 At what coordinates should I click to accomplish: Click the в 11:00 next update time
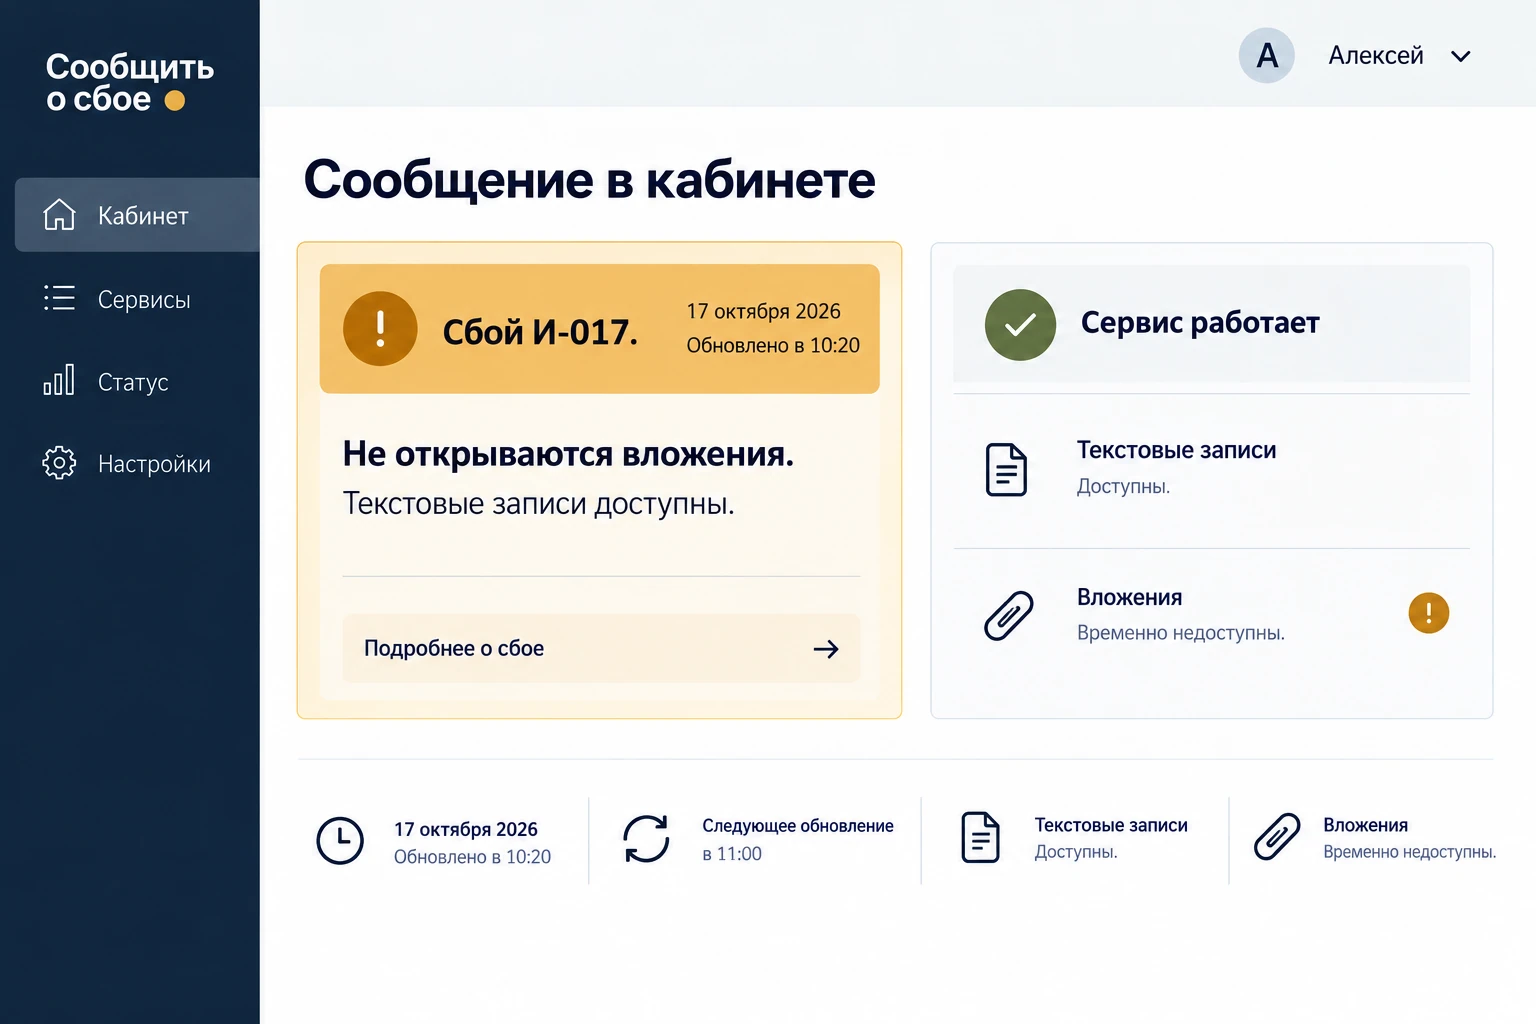point(732,854)
